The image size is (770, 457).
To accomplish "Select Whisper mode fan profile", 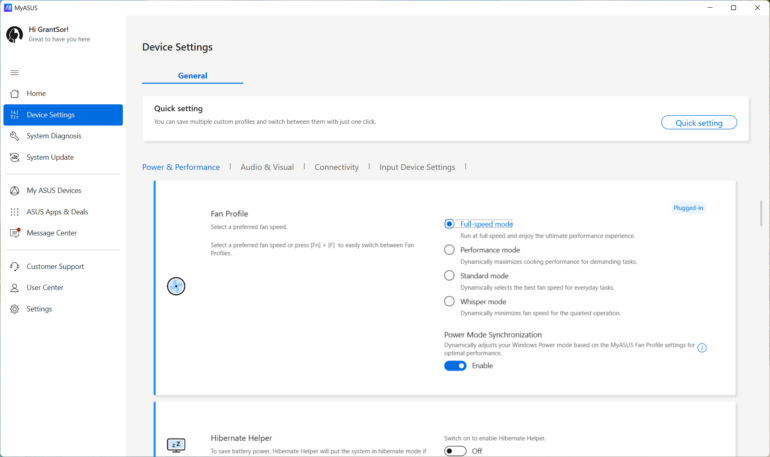I will pos(449,301).
